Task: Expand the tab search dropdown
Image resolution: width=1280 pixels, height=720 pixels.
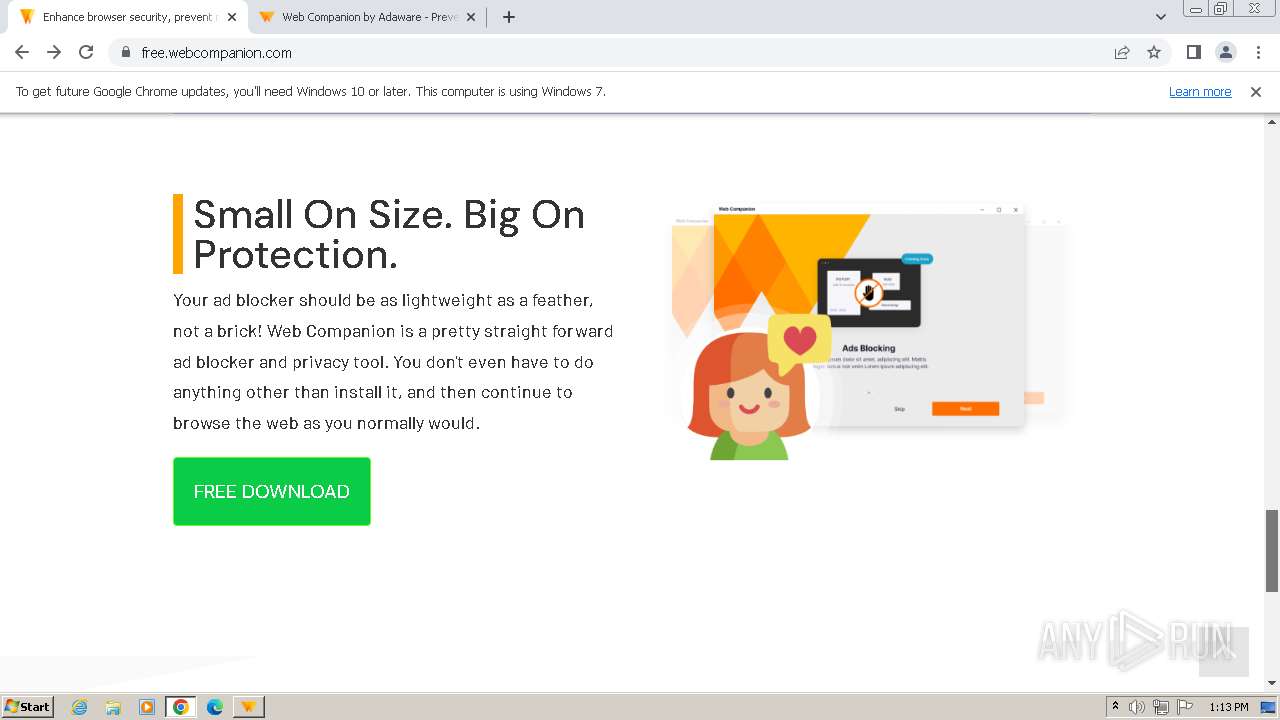Action: pos(1160,17)
